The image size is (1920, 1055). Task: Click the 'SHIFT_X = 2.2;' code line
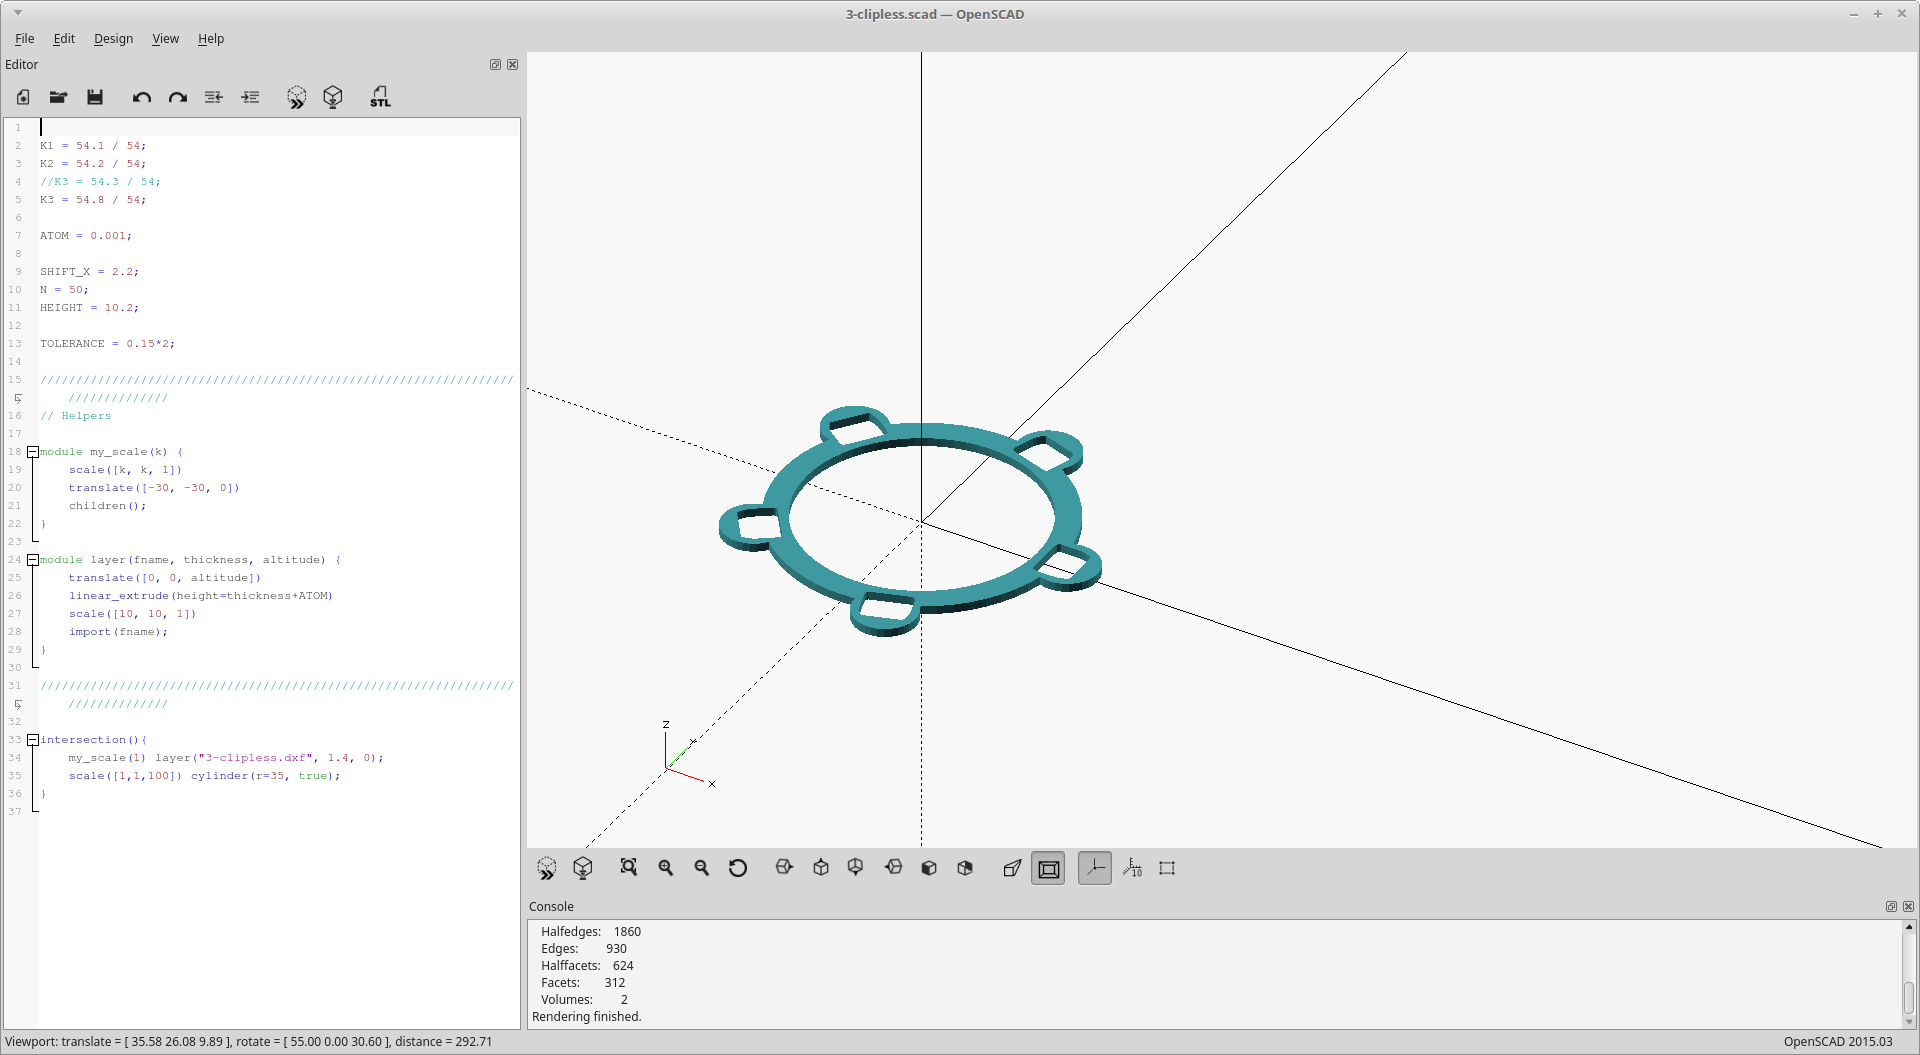click(90, 272)
